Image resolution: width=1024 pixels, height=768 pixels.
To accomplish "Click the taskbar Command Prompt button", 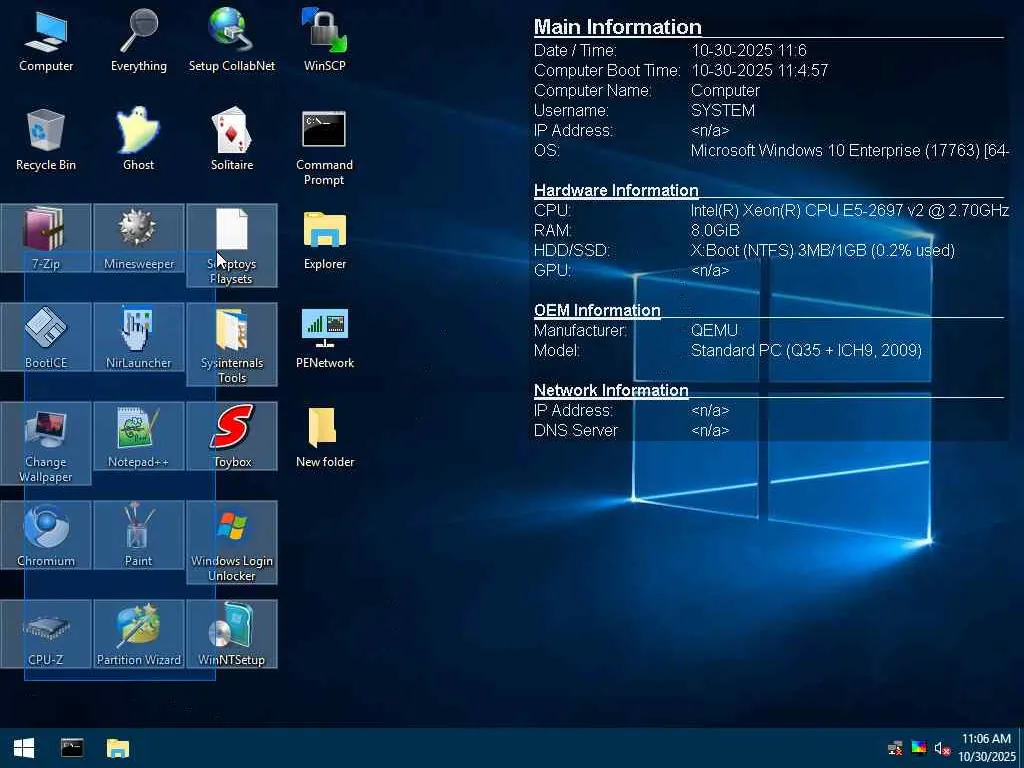I will tap(72, 748).
